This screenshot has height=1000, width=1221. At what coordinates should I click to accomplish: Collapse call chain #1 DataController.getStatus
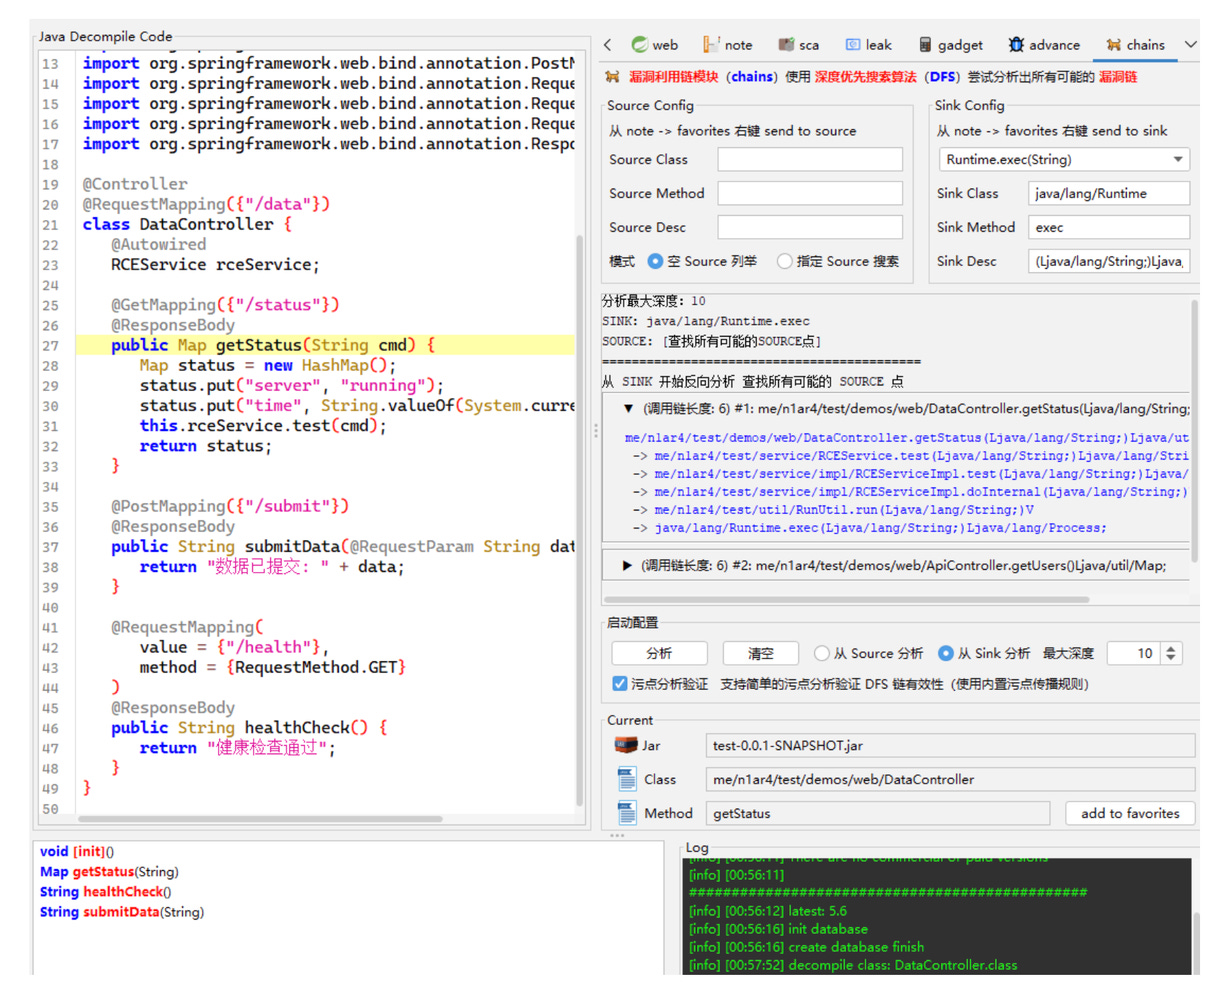click(x=628, y=409)
